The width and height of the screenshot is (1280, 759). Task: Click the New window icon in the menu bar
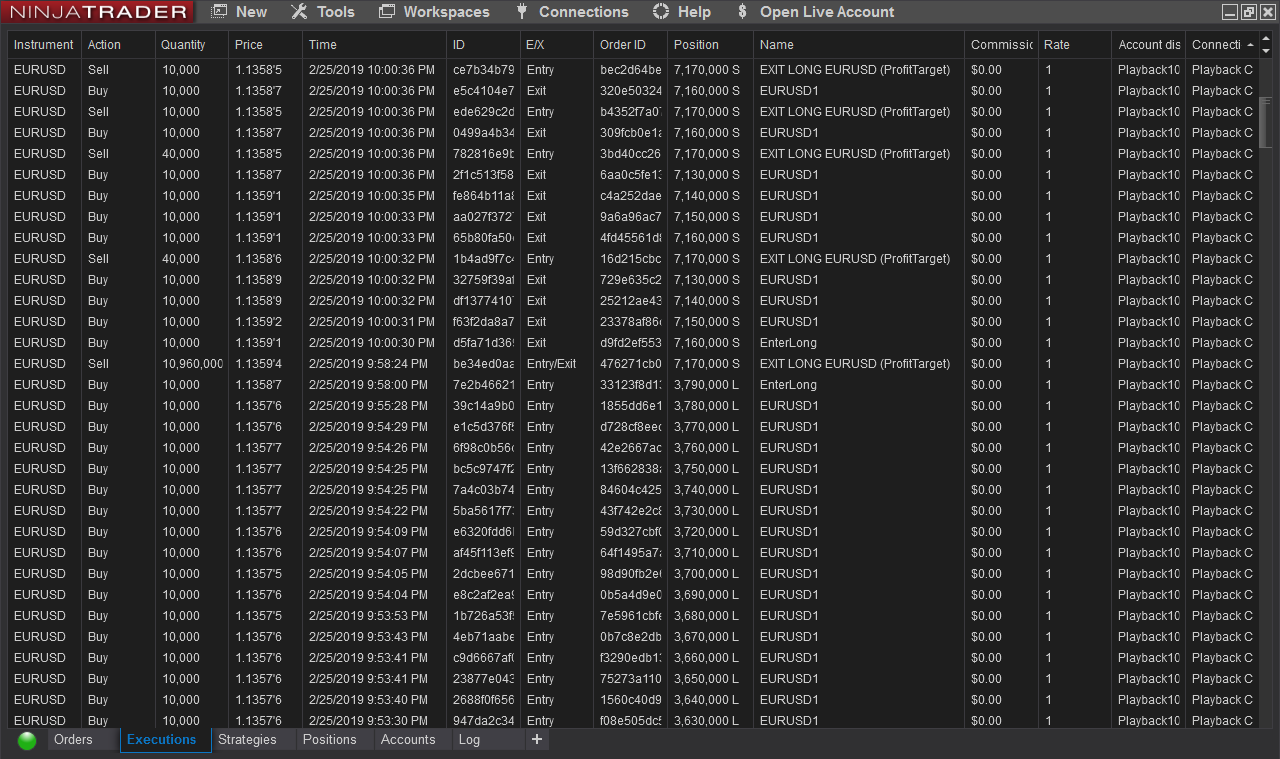click(220, 12)
